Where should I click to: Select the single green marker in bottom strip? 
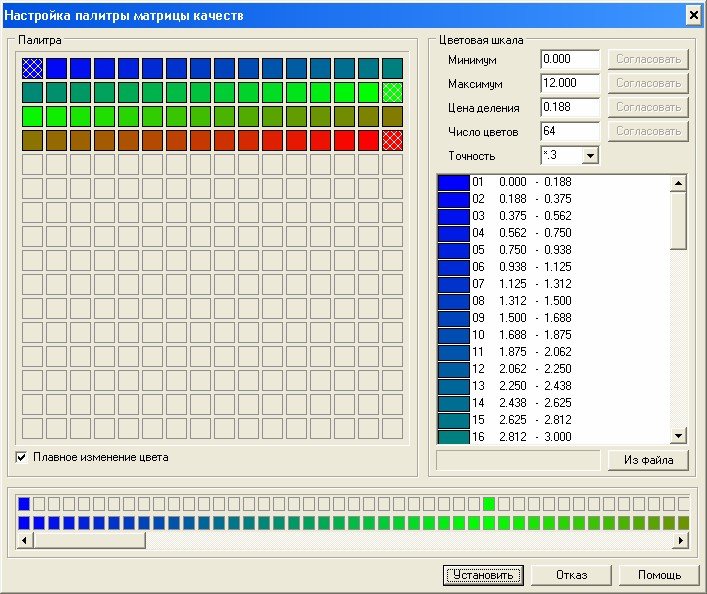(489, 504)
